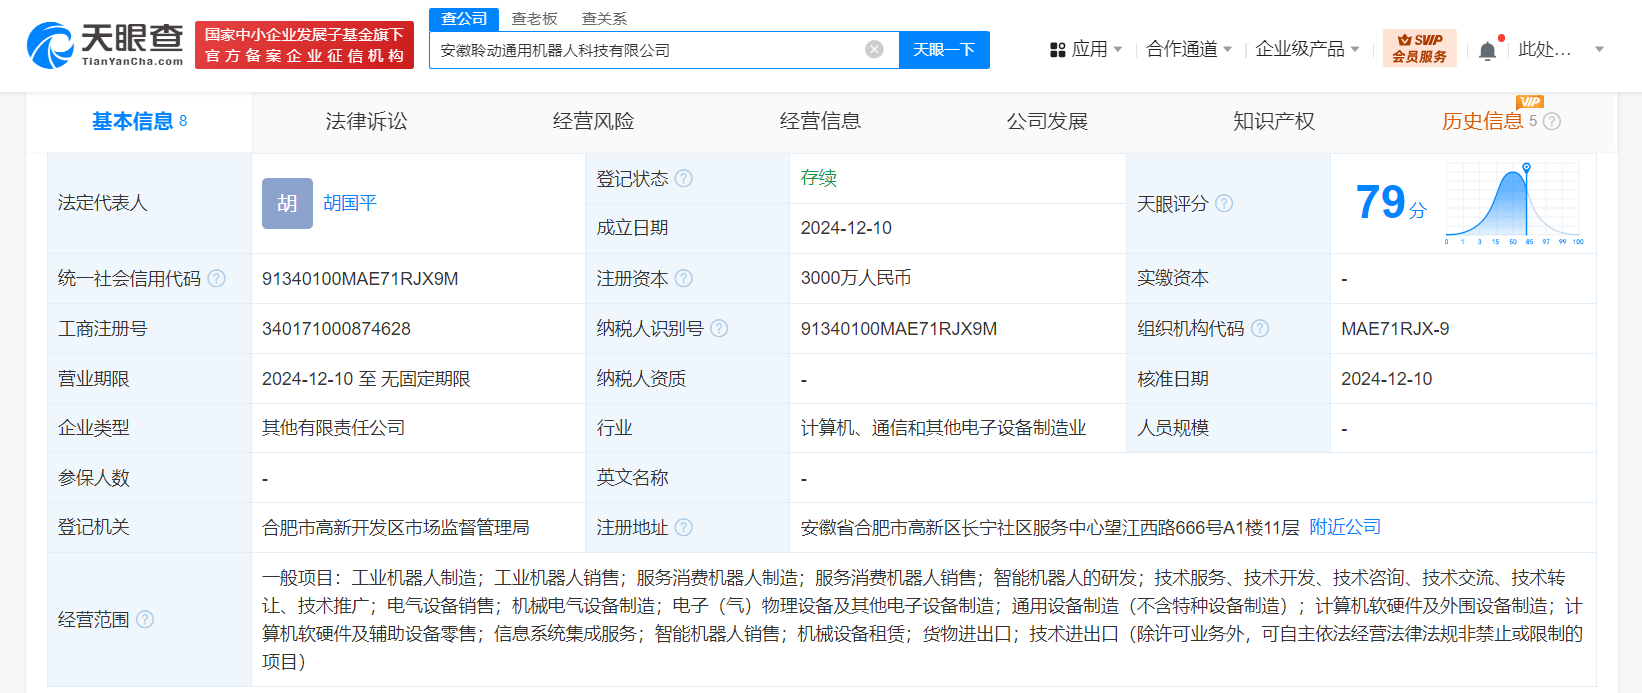
Task: Show help for 统一社会信用代码
Action: [x=216, y=279]
